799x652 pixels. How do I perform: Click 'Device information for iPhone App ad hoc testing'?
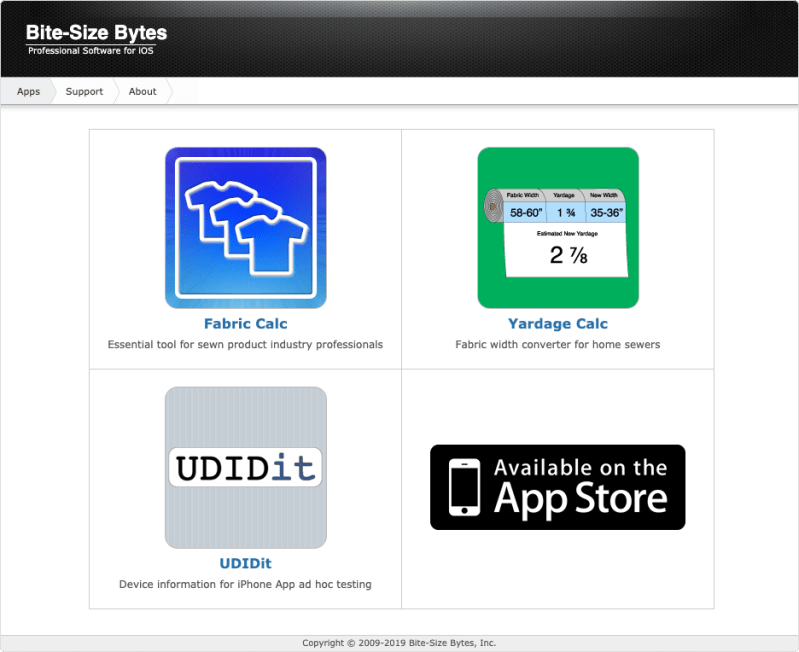click(245, 584)
